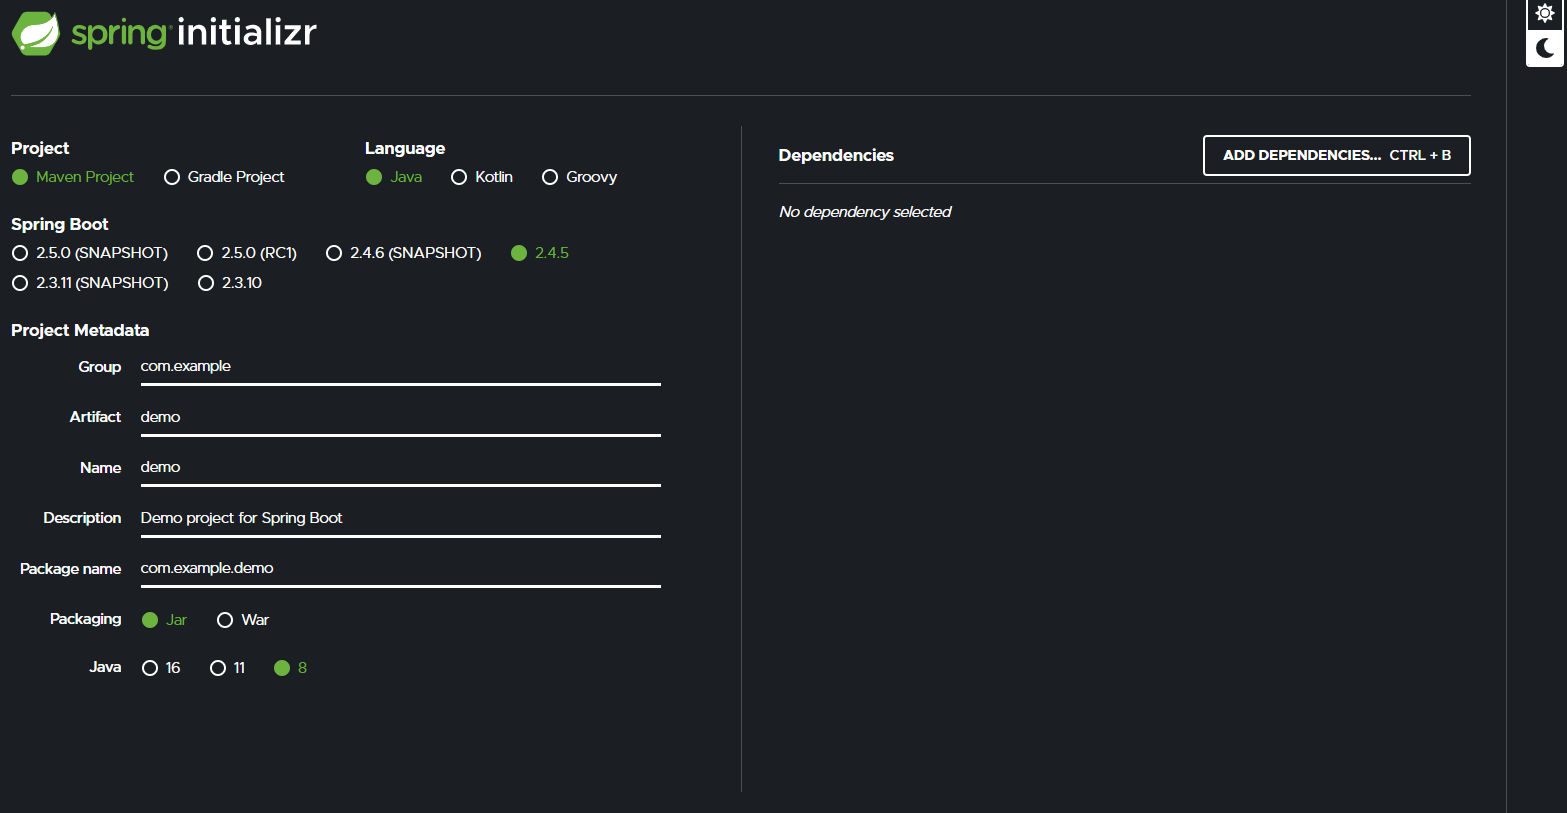This screenshot has height=813, width=1567.
Task: Select Spring Boot 2.3.11 (SNAPSHOT)
Action: tap(90, 283)
